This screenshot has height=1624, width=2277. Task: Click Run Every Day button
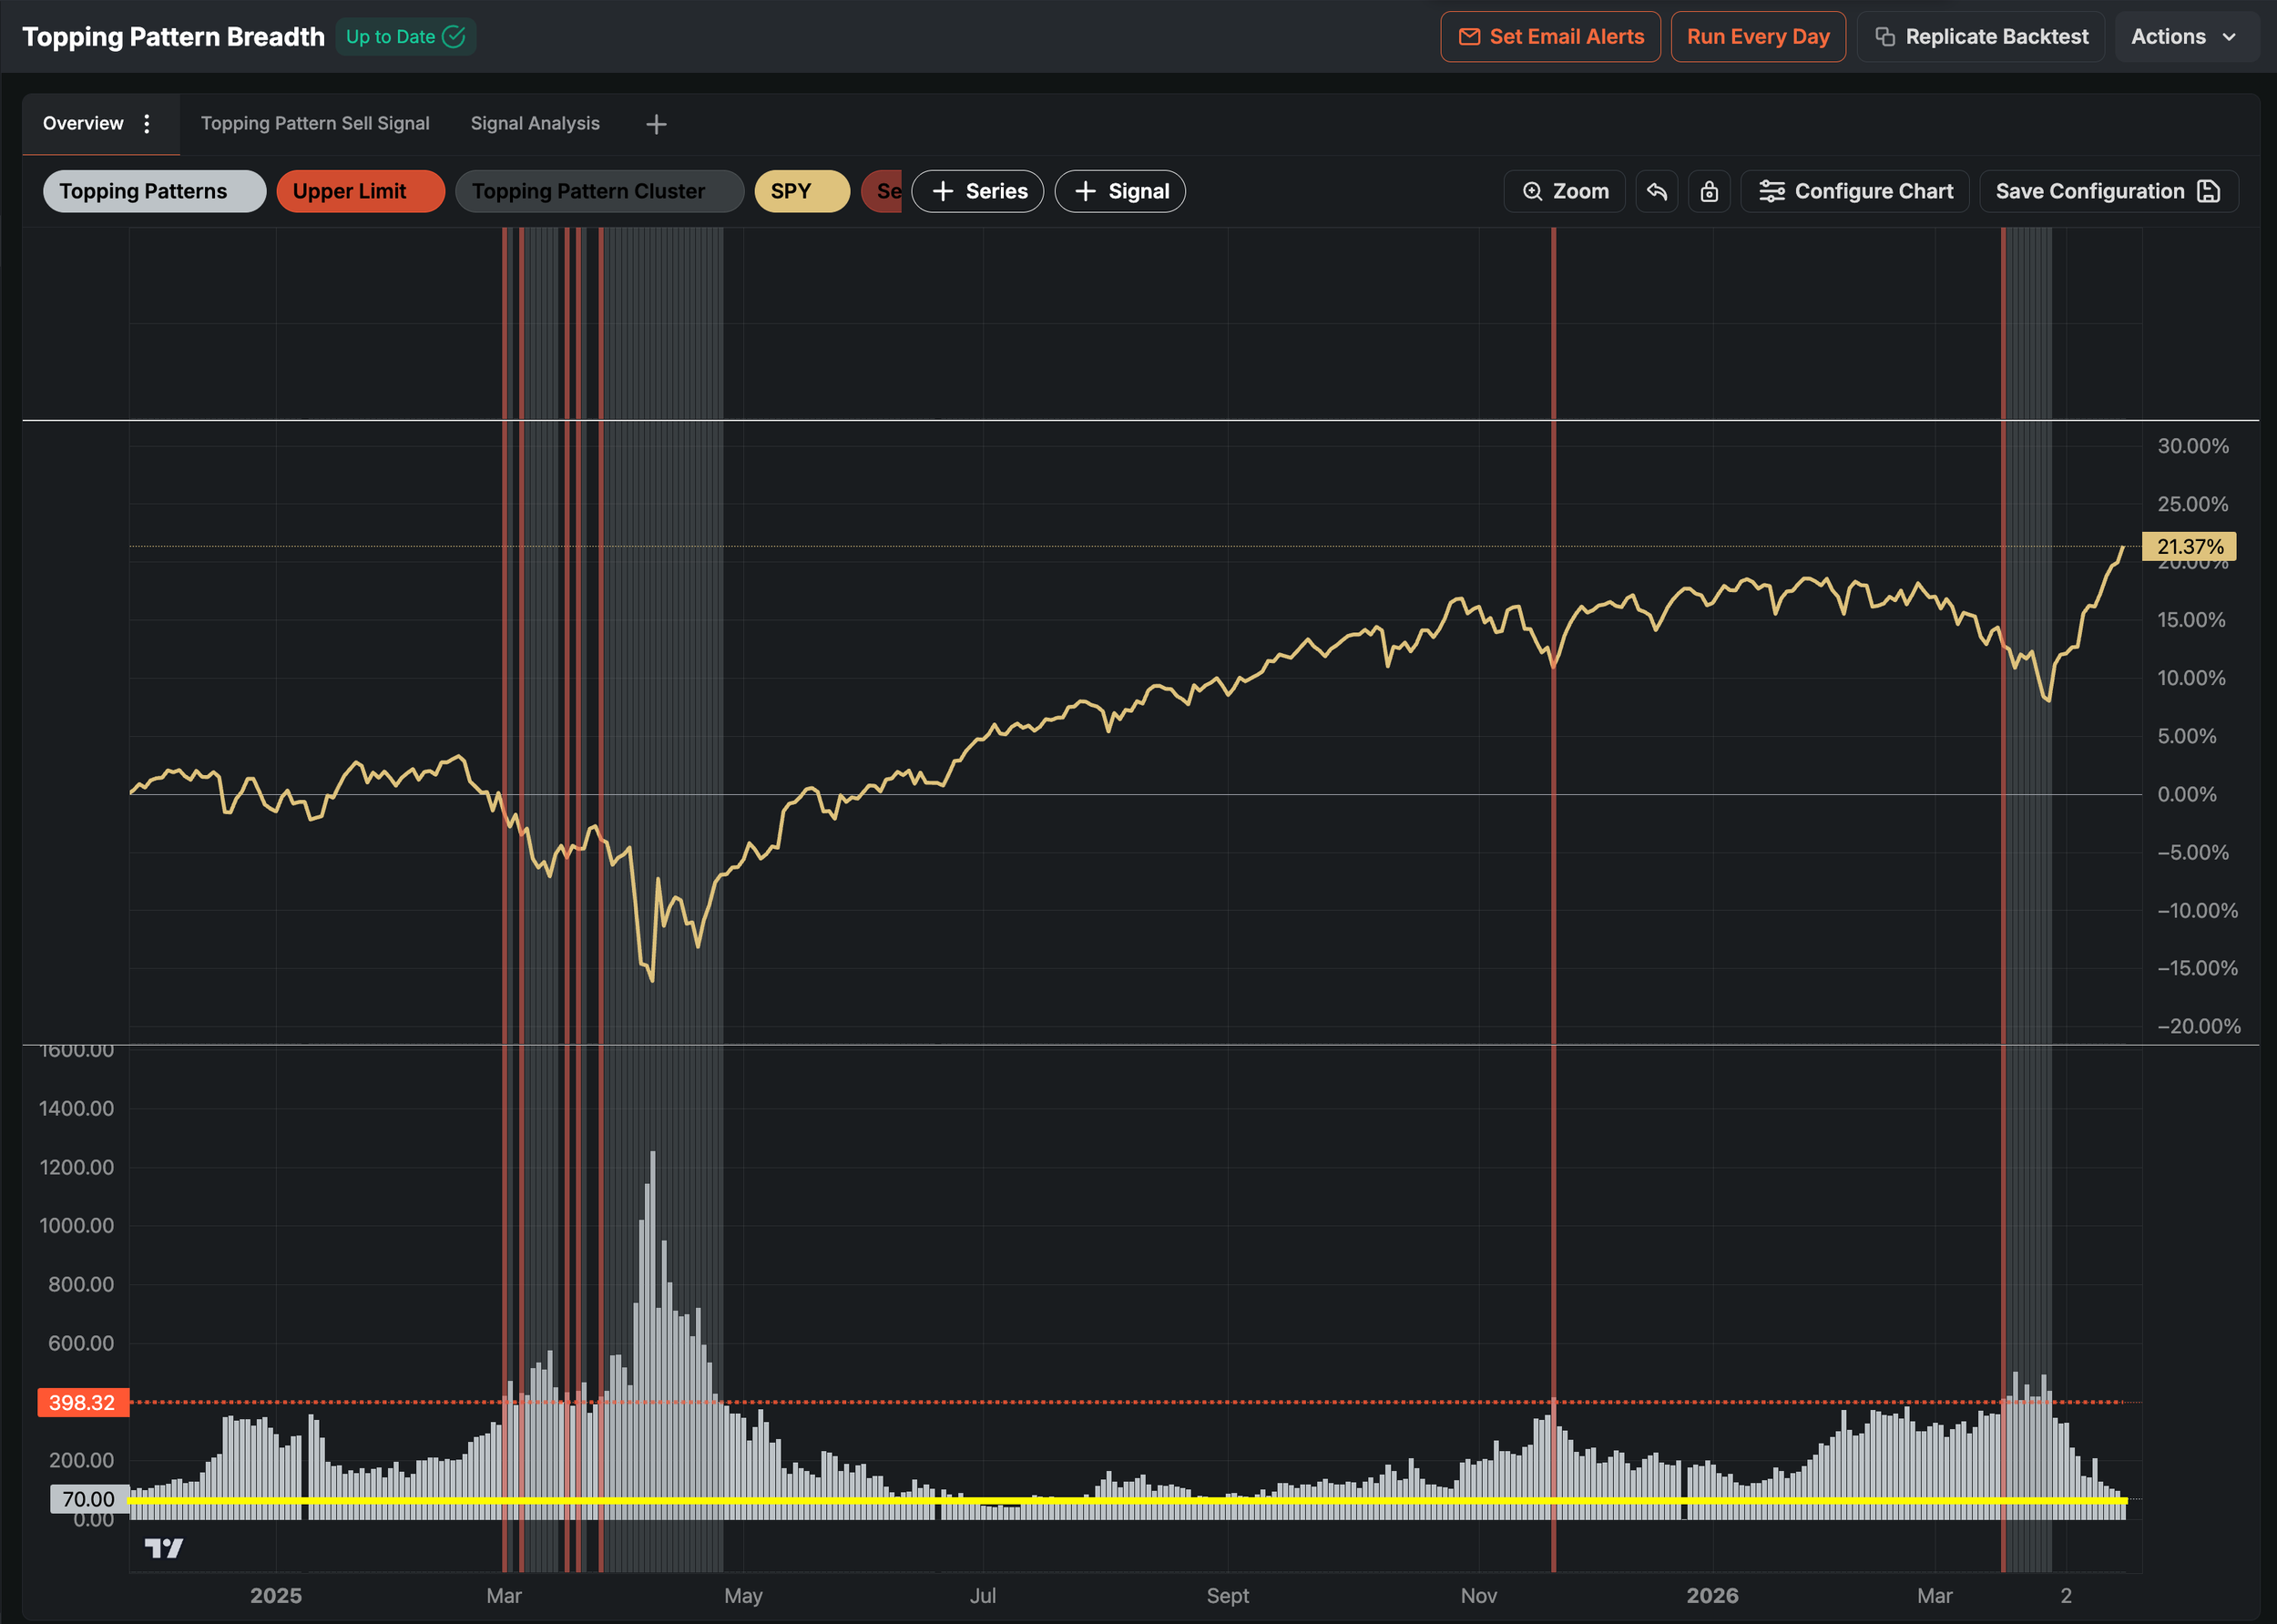pyautogui.click(x=1758, y=37)
